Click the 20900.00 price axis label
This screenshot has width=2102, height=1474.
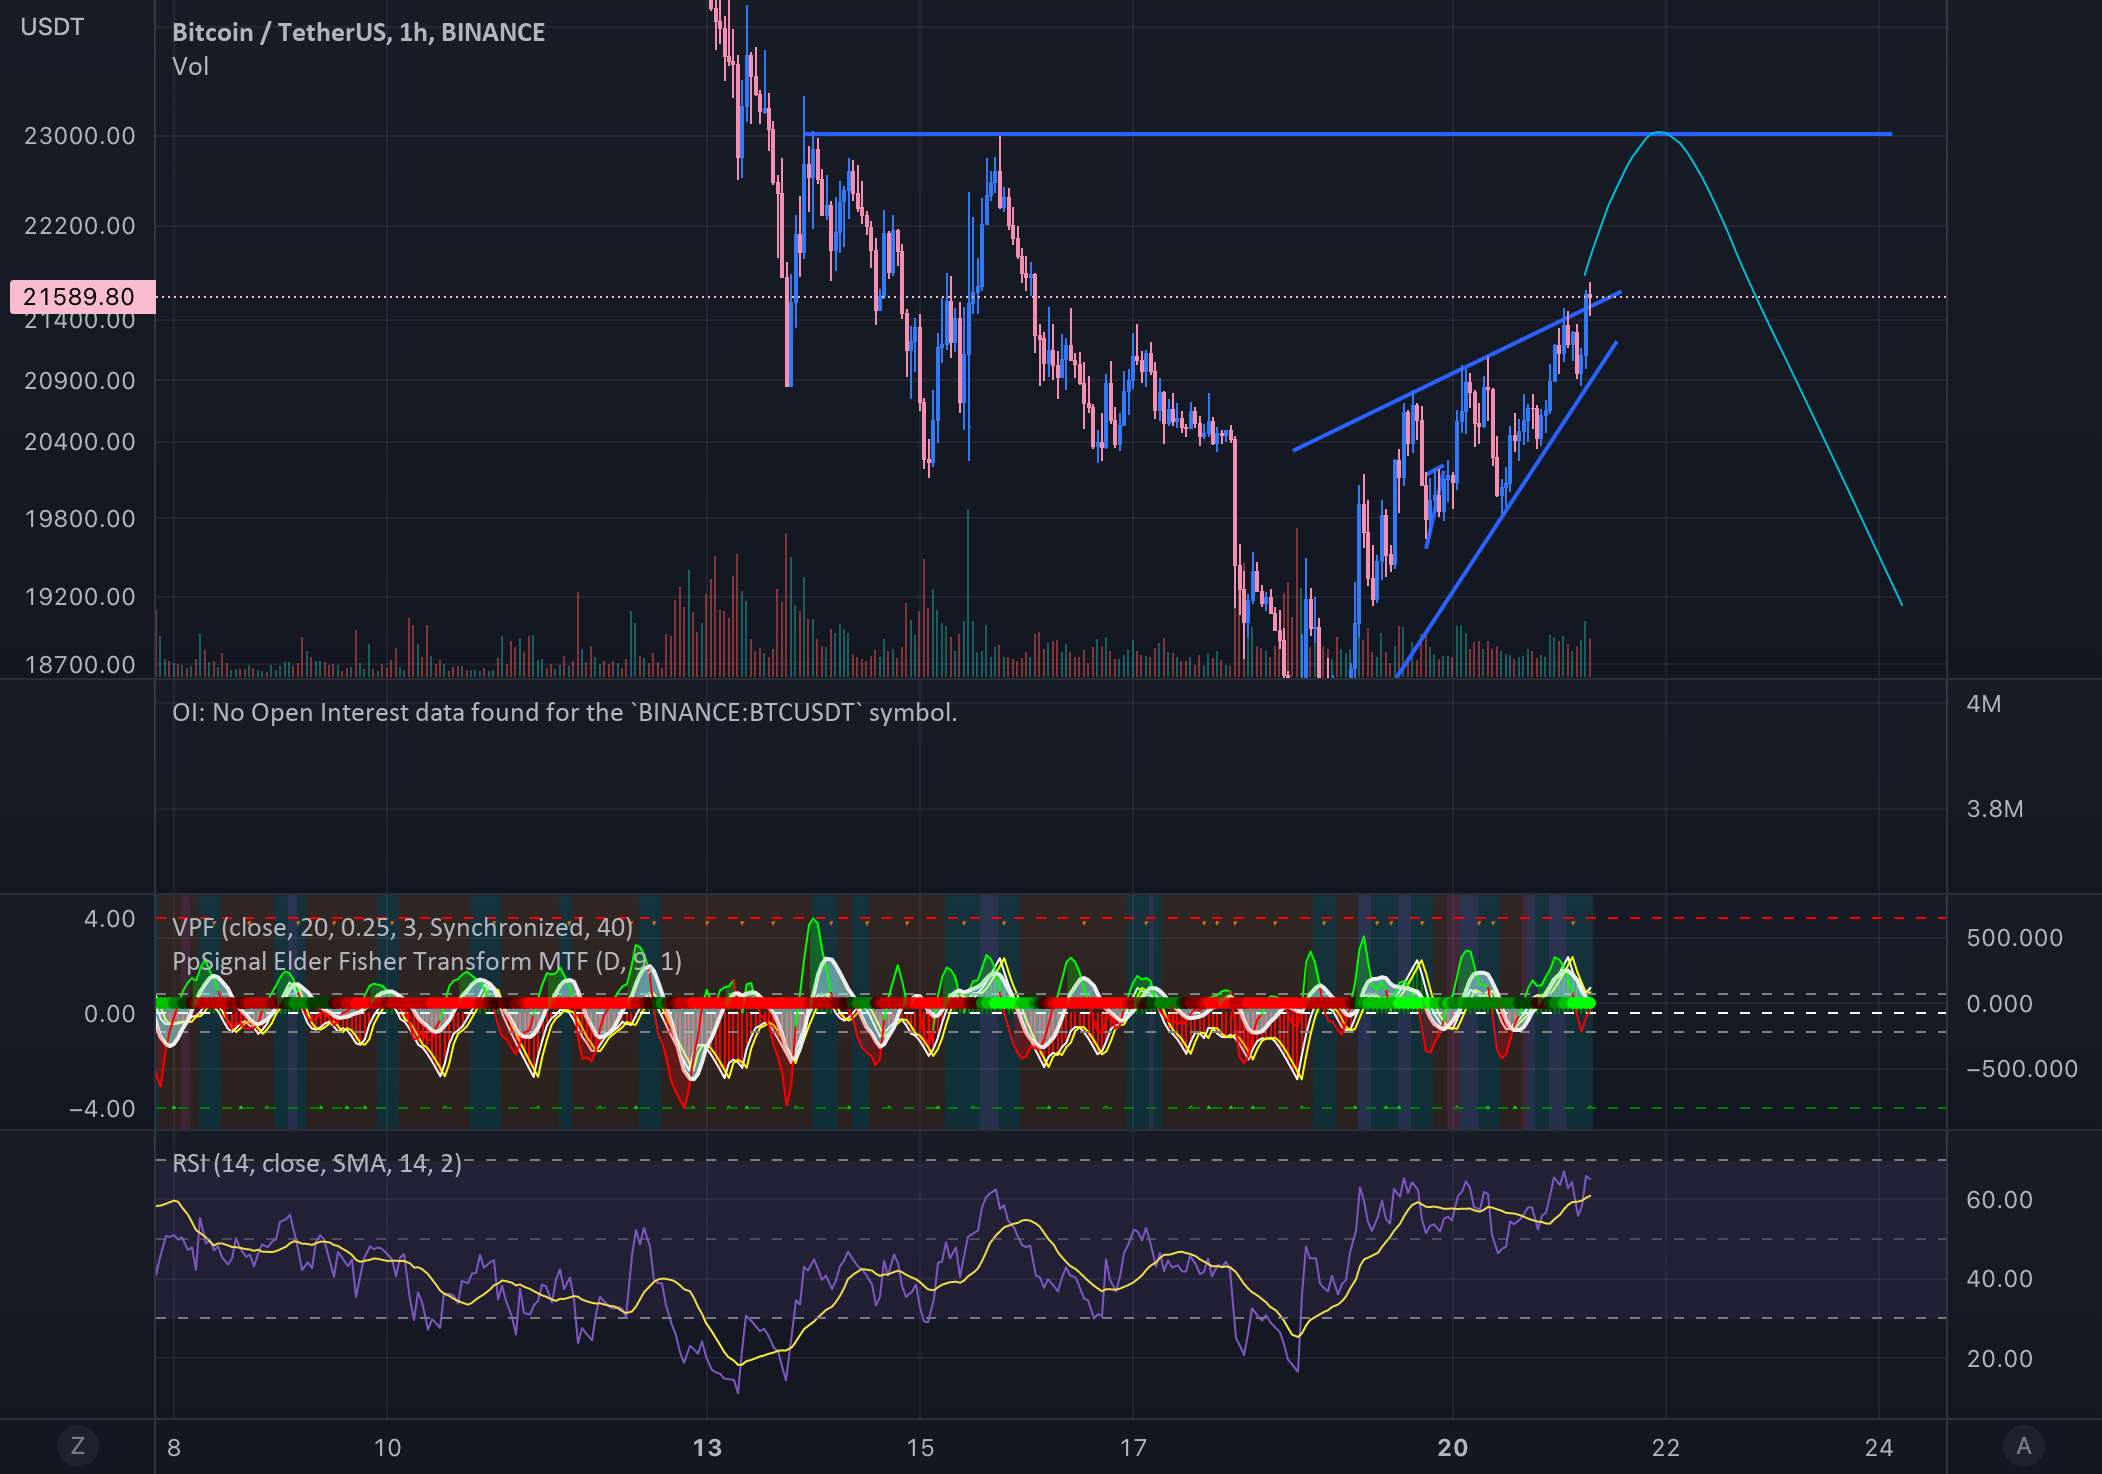[x=80, y=381]
